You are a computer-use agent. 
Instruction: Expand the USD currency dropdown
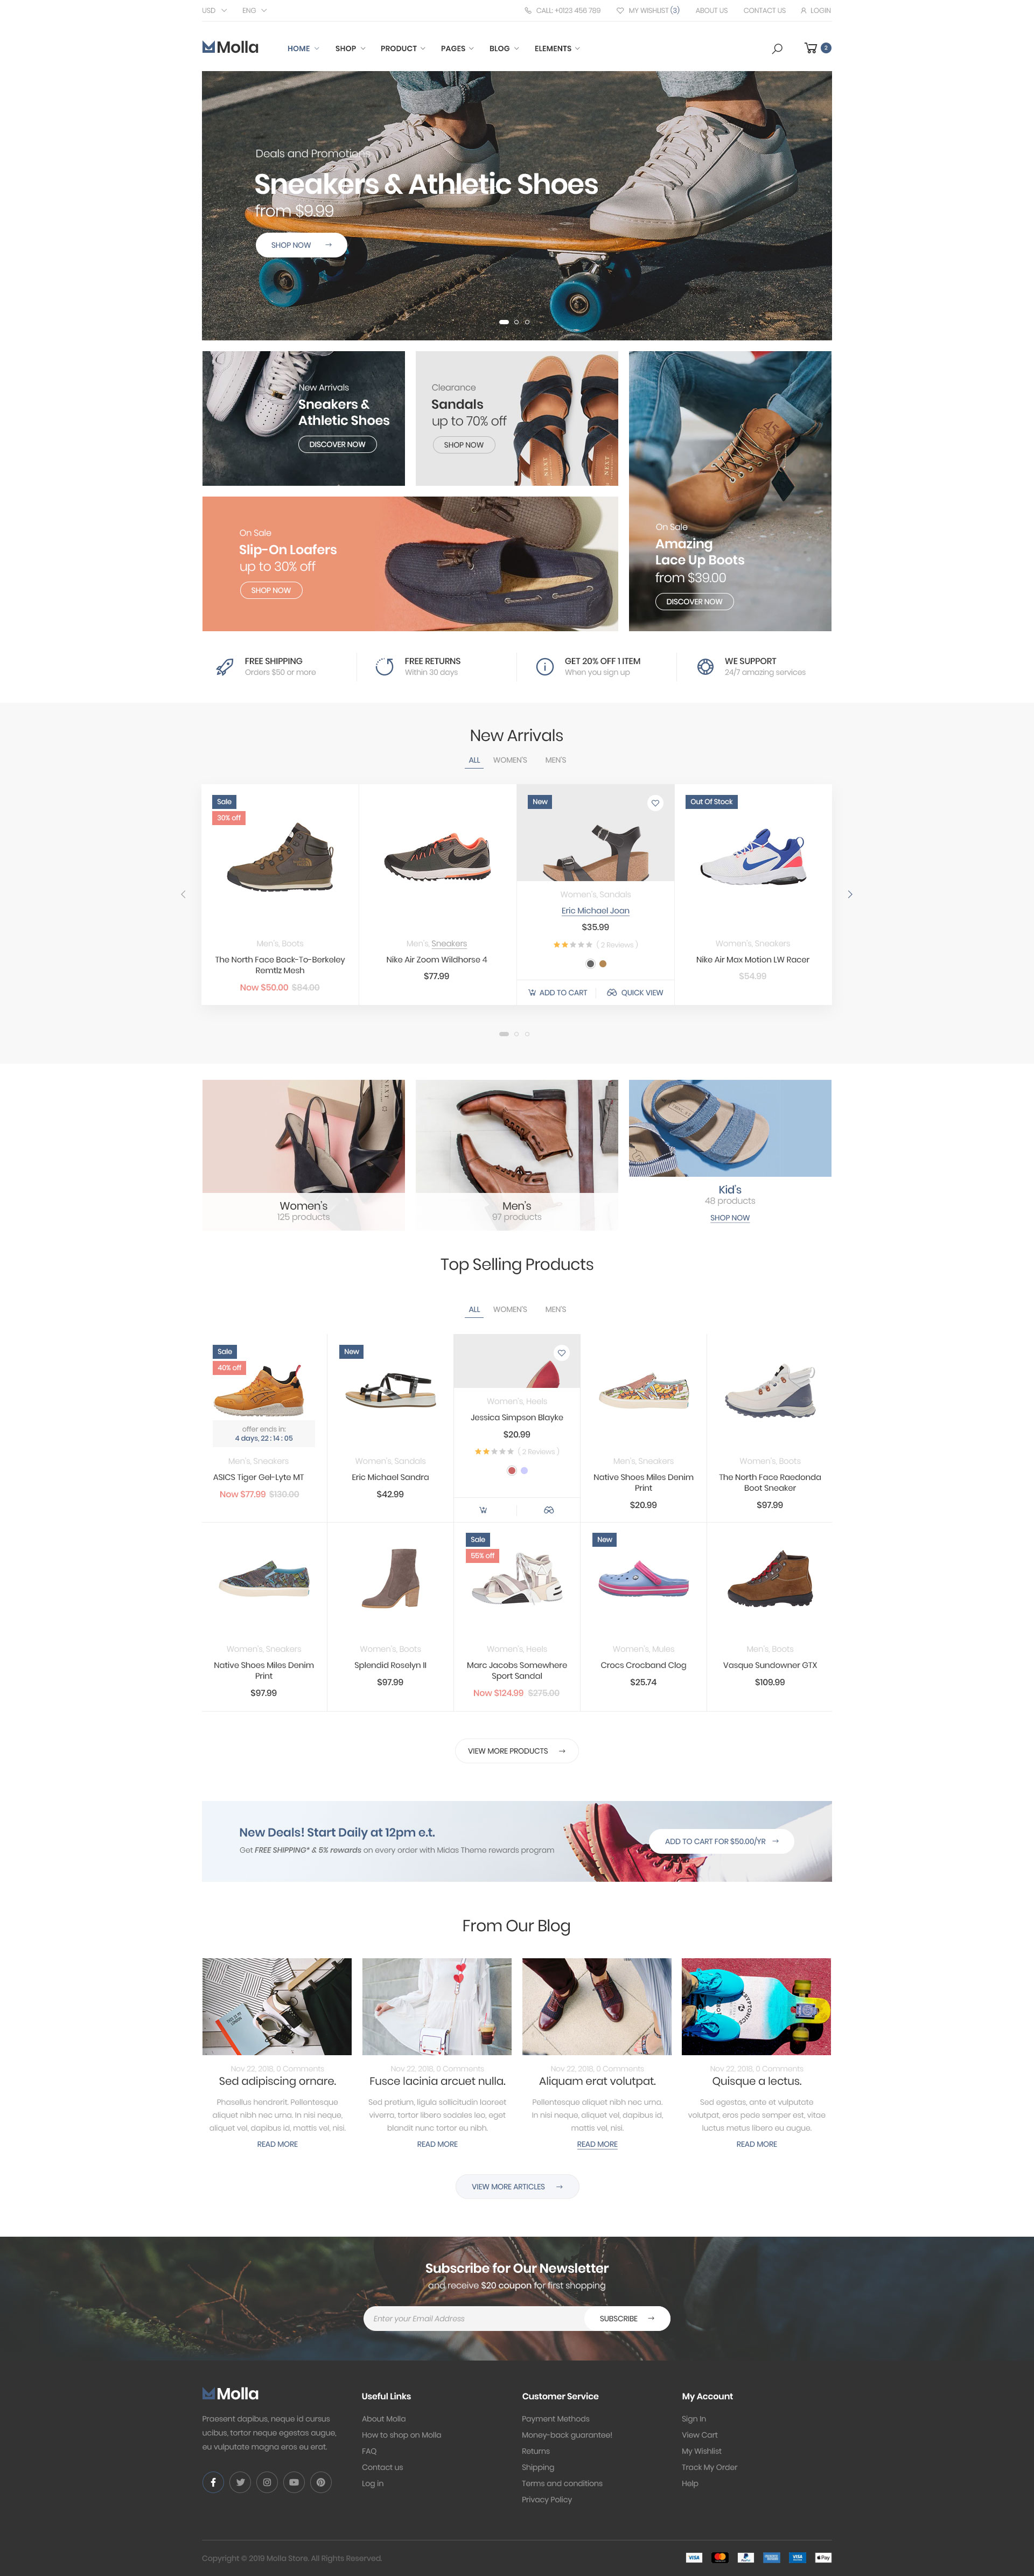(x=214, y=10)
